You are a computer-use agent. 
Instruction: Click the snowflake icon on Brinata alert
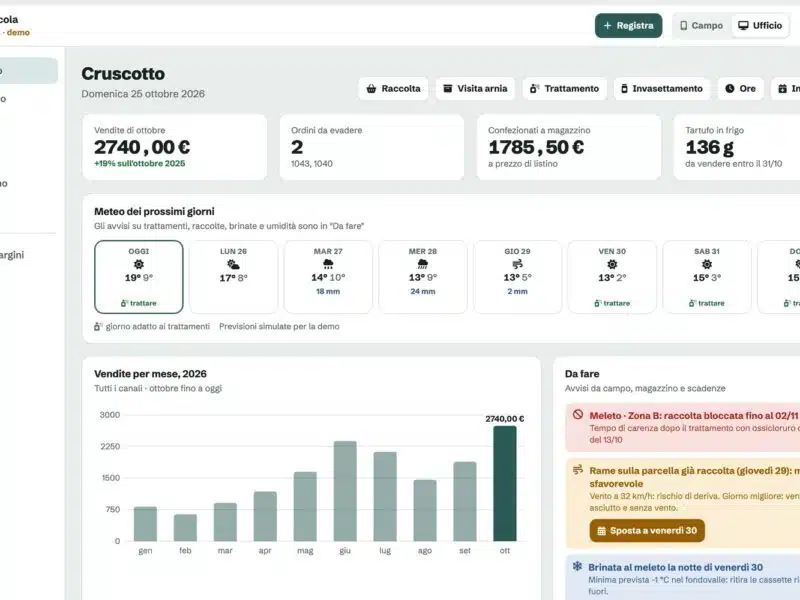pyautogui.click(x=577, y=566)
